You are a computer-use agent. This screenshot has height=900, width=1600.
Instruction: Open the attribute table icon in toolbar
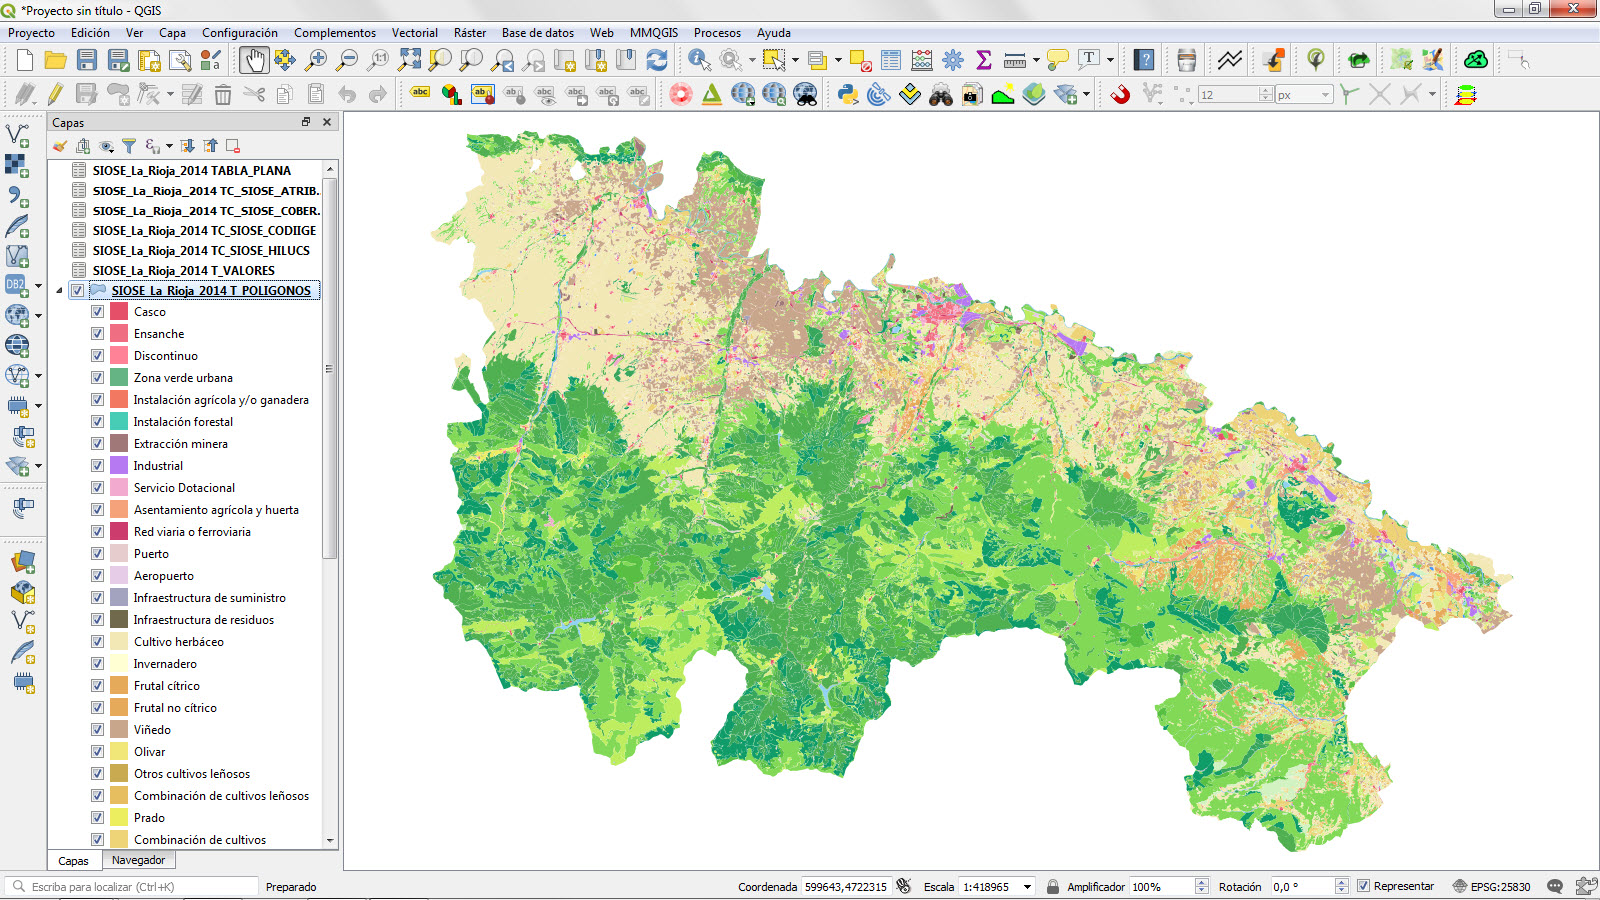click(x=891, y=60)
